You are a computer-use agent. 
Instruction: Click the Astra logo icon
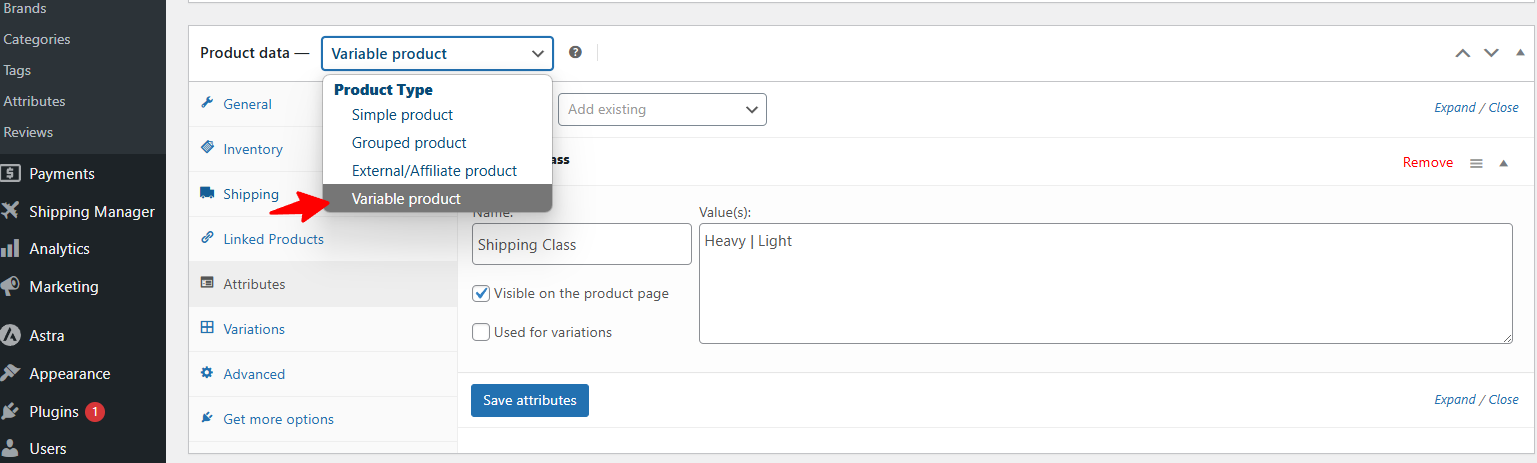[10, 336]
